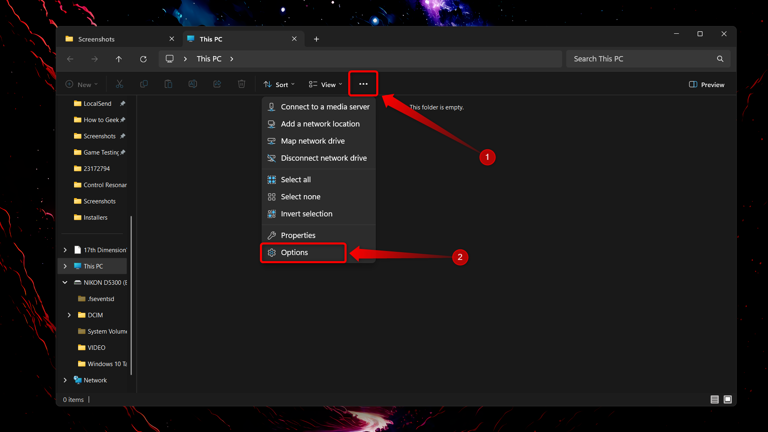The height and width of the screenshot is (432, 768).
Task: Go up one folder level
Action: tap(119, 59)
